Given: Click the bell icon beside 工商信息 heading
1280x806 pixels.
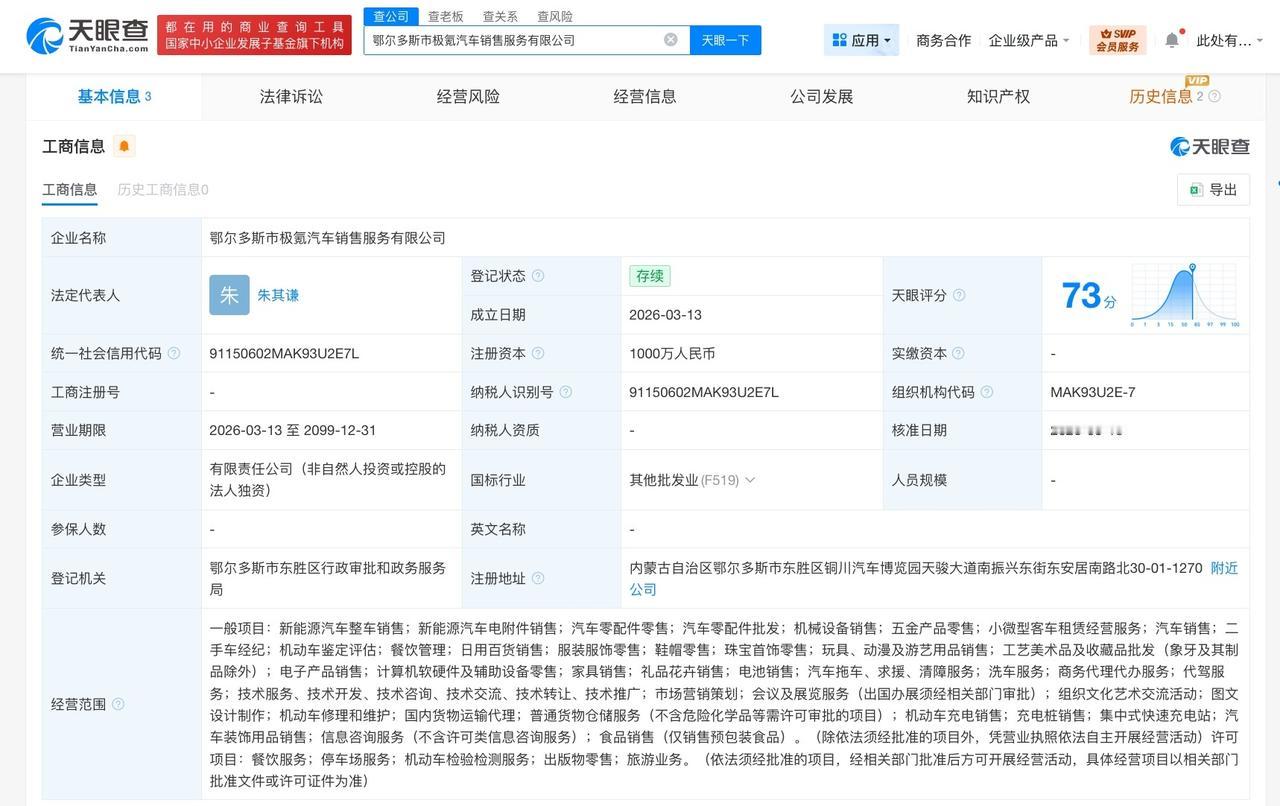Looking at the screenshot, I should point(124,146).
